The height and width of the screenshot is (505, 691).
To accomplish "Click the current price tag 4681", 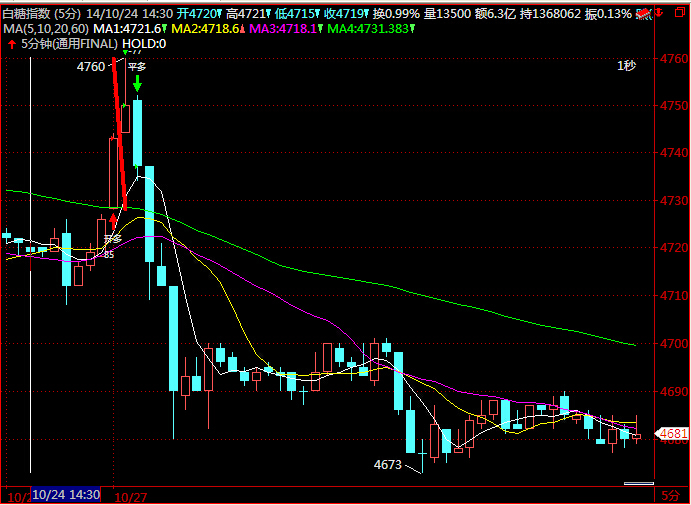I will [x=673, y=434].
